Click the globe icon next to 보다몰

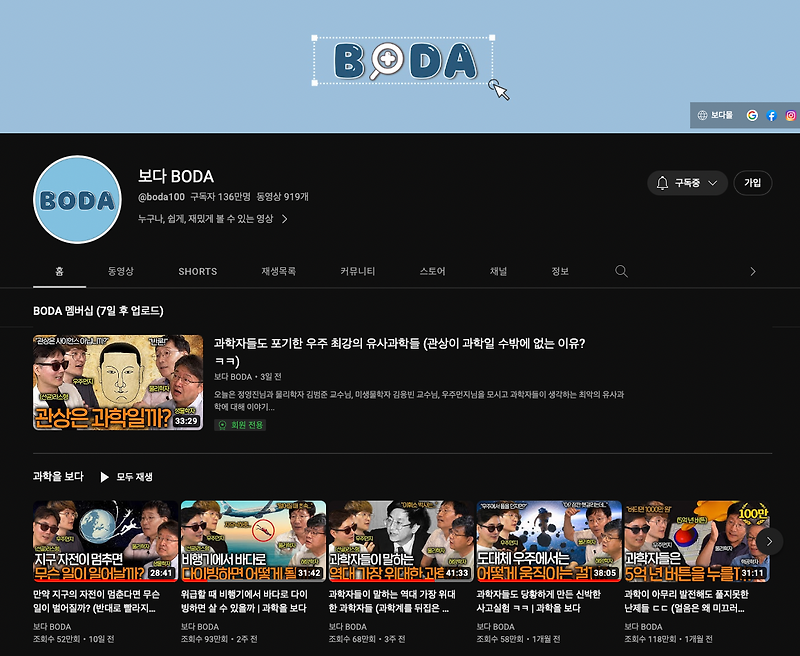(703, 115)
